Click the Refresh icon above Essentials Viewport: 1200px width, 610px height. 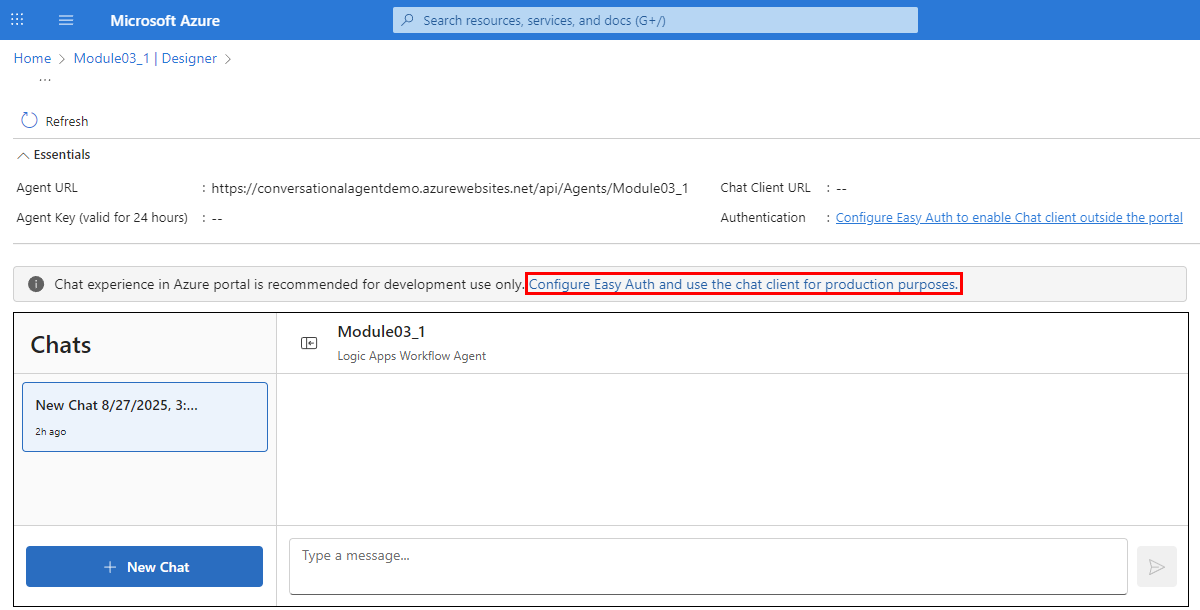tap(29, 120)
